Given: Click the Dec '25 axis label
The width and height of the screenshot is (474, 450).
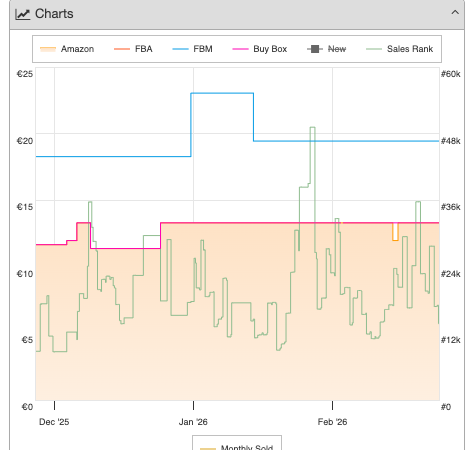Looking at the screenshot, I should pos(54,422).
